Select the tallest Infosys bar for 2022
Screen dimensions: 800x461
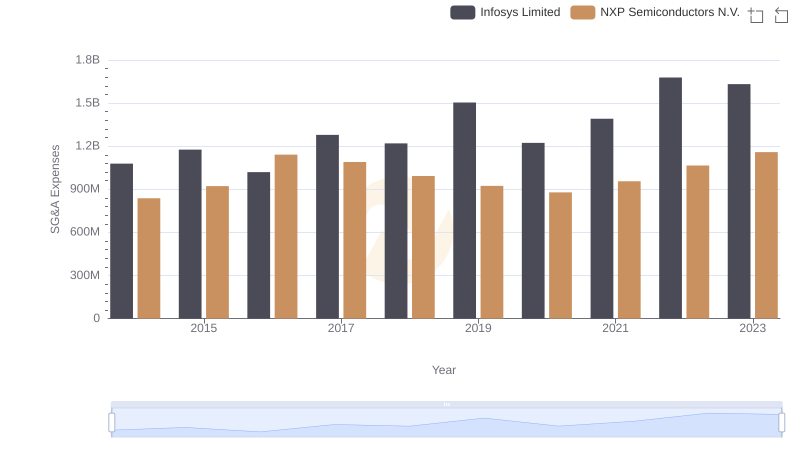pos(670,198)
